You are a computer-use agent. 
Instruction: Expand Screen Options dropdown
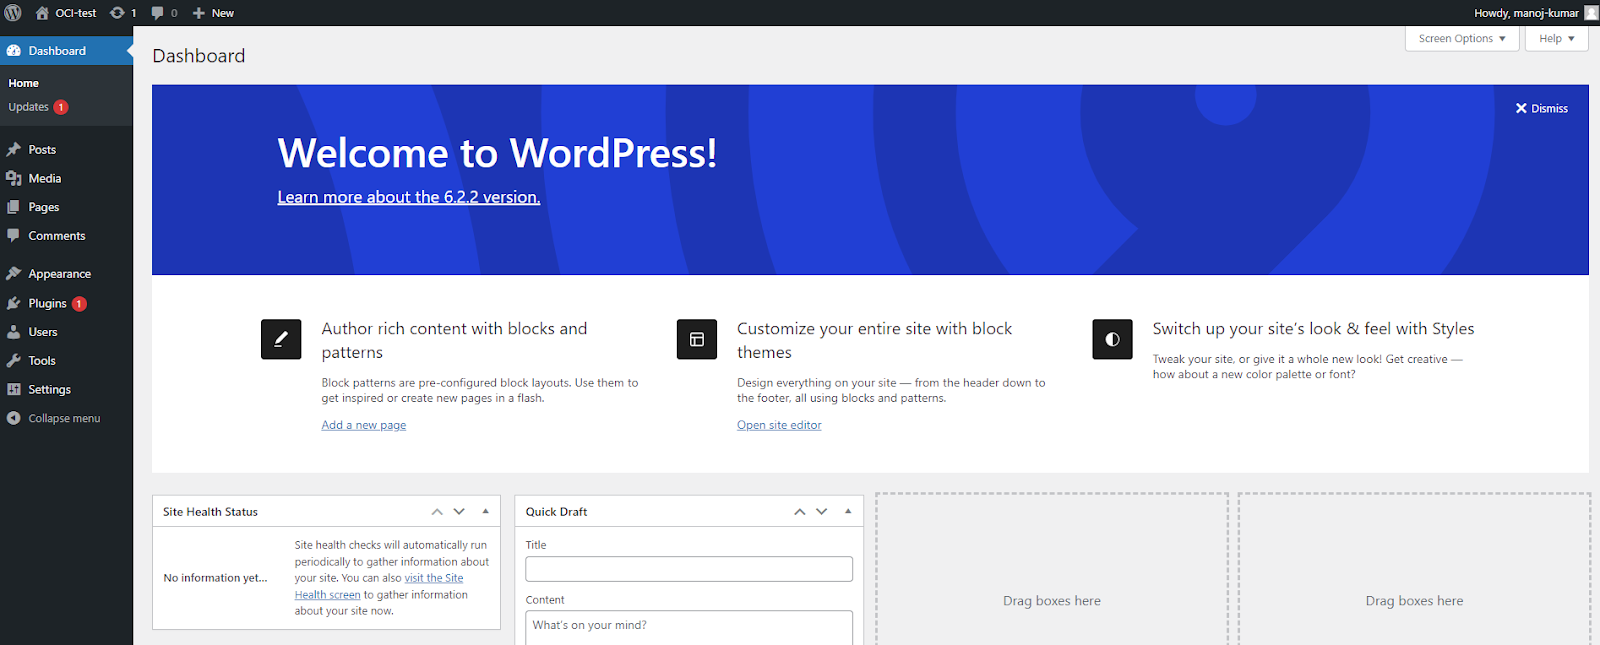[x=1462, y=39]
